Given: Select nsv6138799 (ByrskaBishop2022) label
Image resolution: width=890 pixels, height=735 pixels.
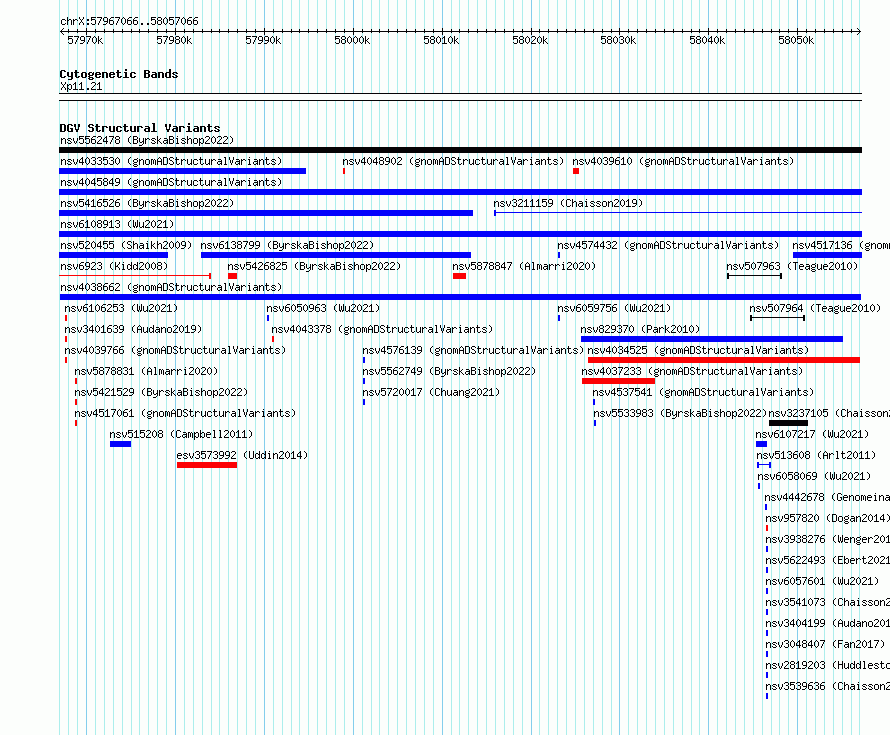Looking at the screenshot, I should click(x=287, y=245).
